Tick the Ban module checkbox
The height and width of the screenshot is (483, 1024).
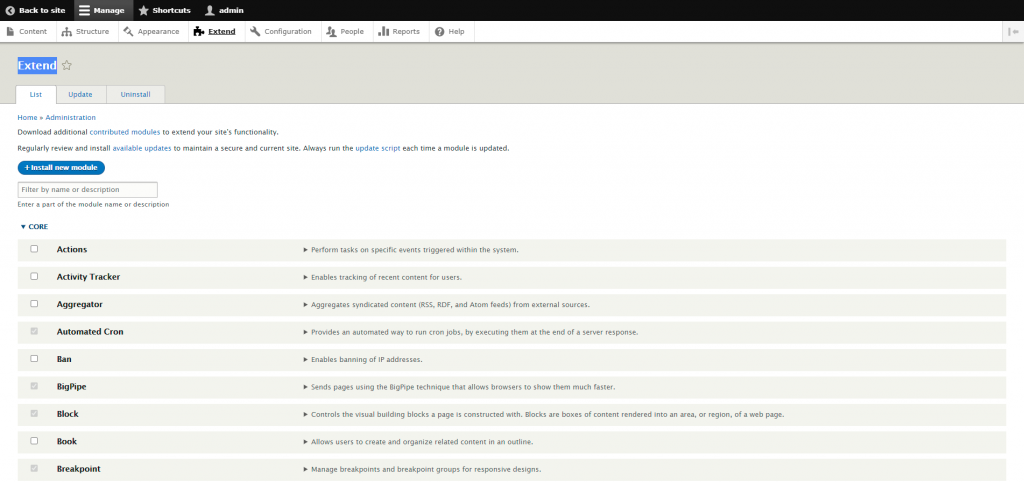pyautogui.click(x=34, y=358)
